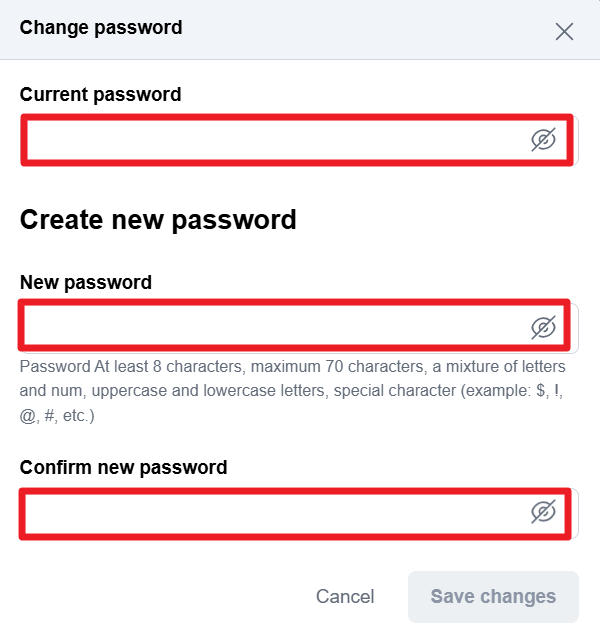Reveal the new password characters
Image resolution: width=600 pixels, height=641 pixels.
coord(543,327)
